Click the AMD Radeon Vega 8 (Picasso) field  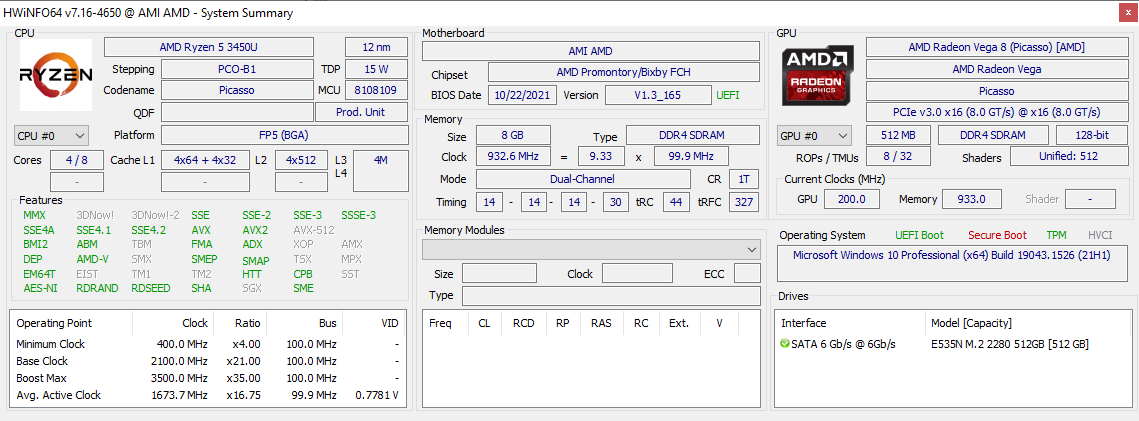coord(996,47)
